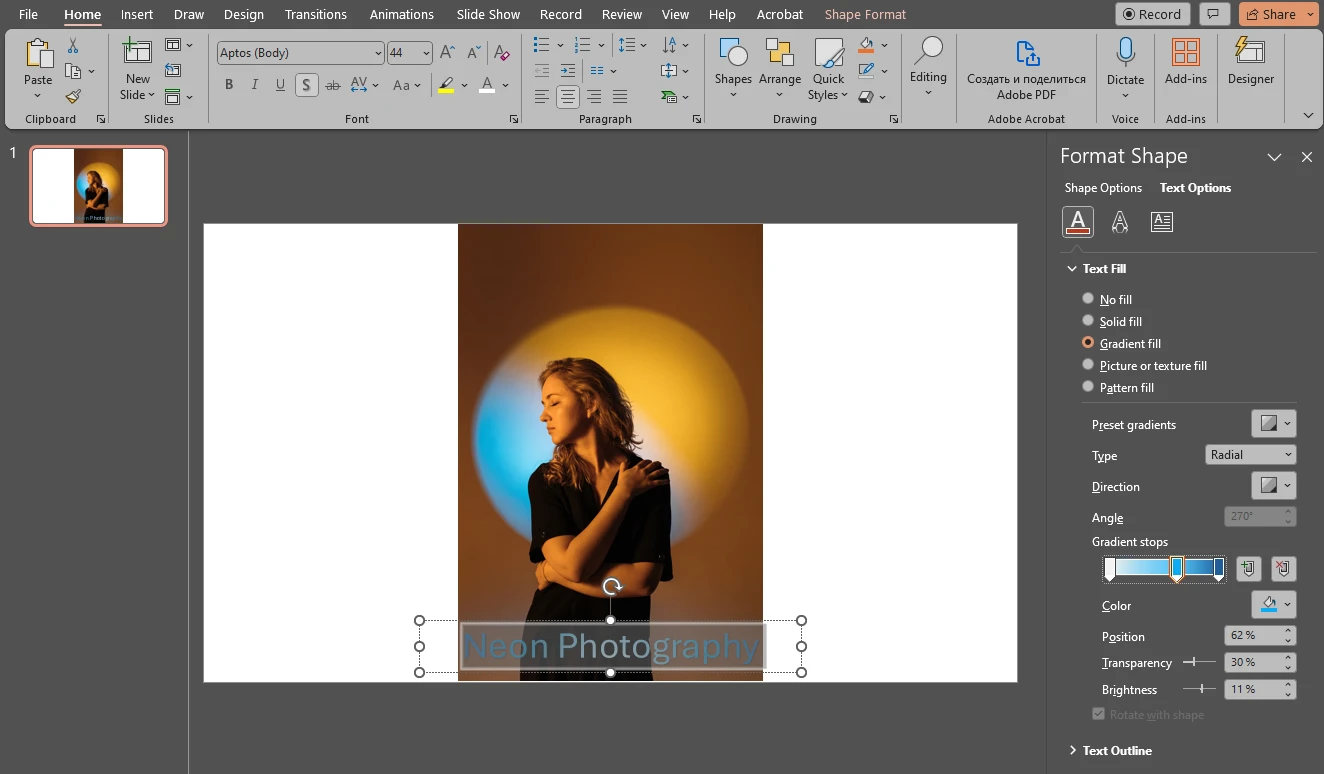The height and width of the screenshot is (774, 1324).
Task: Click the Share button
Action: [x=1278, y=14]
